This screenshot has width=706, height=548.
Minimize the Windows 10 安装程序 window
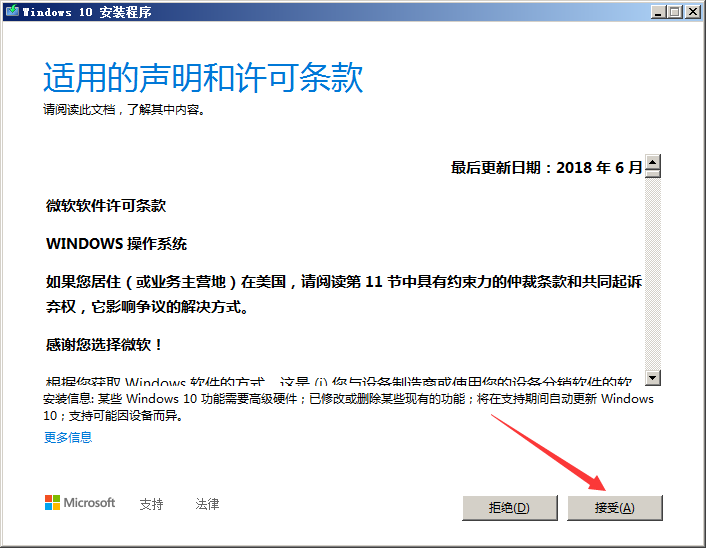pyautogui.click(x=659, y=11)
